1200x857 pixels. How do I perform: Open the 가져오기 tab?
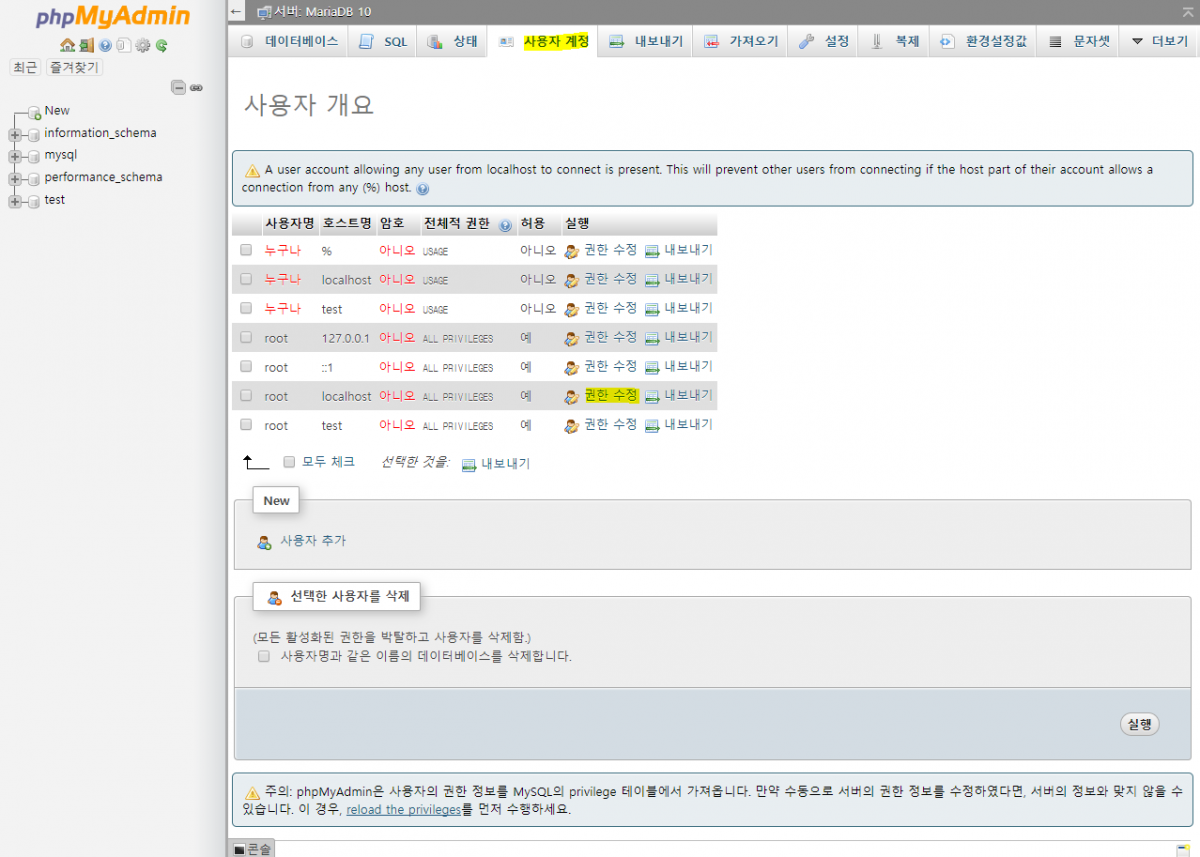(x=740, y=41)
